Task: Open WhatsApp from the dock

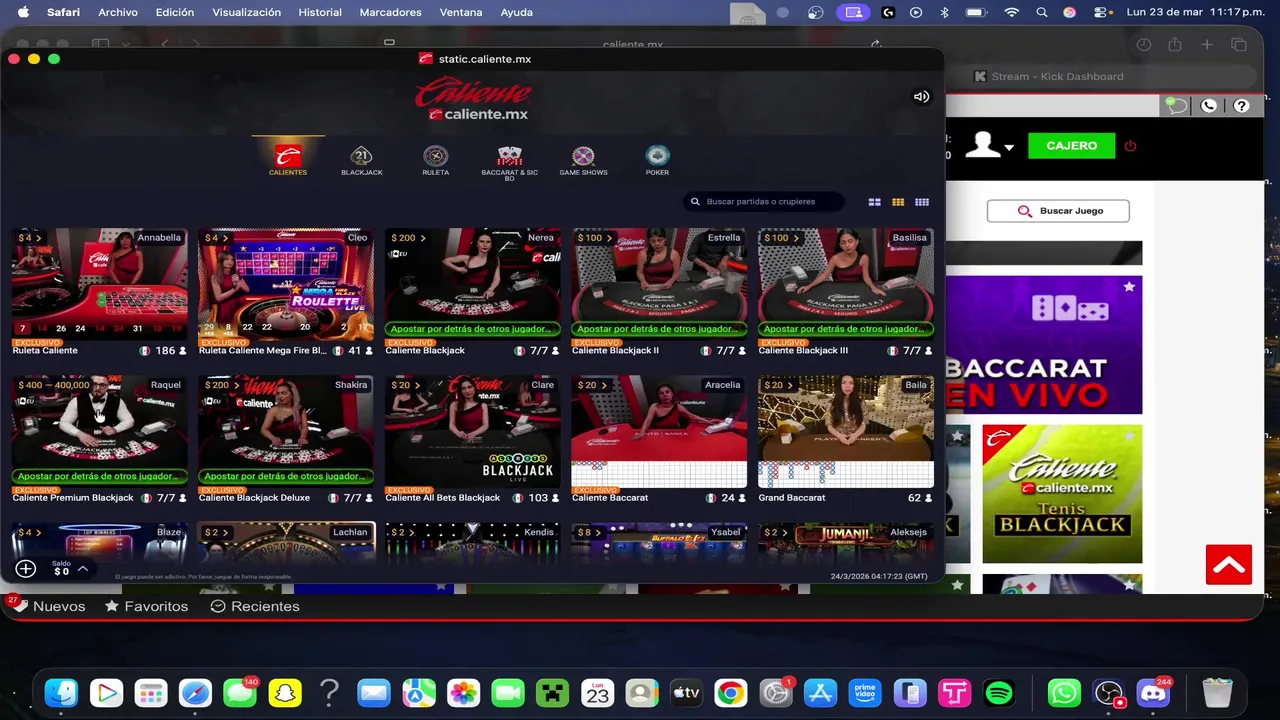Action: tap(1064, 692)
